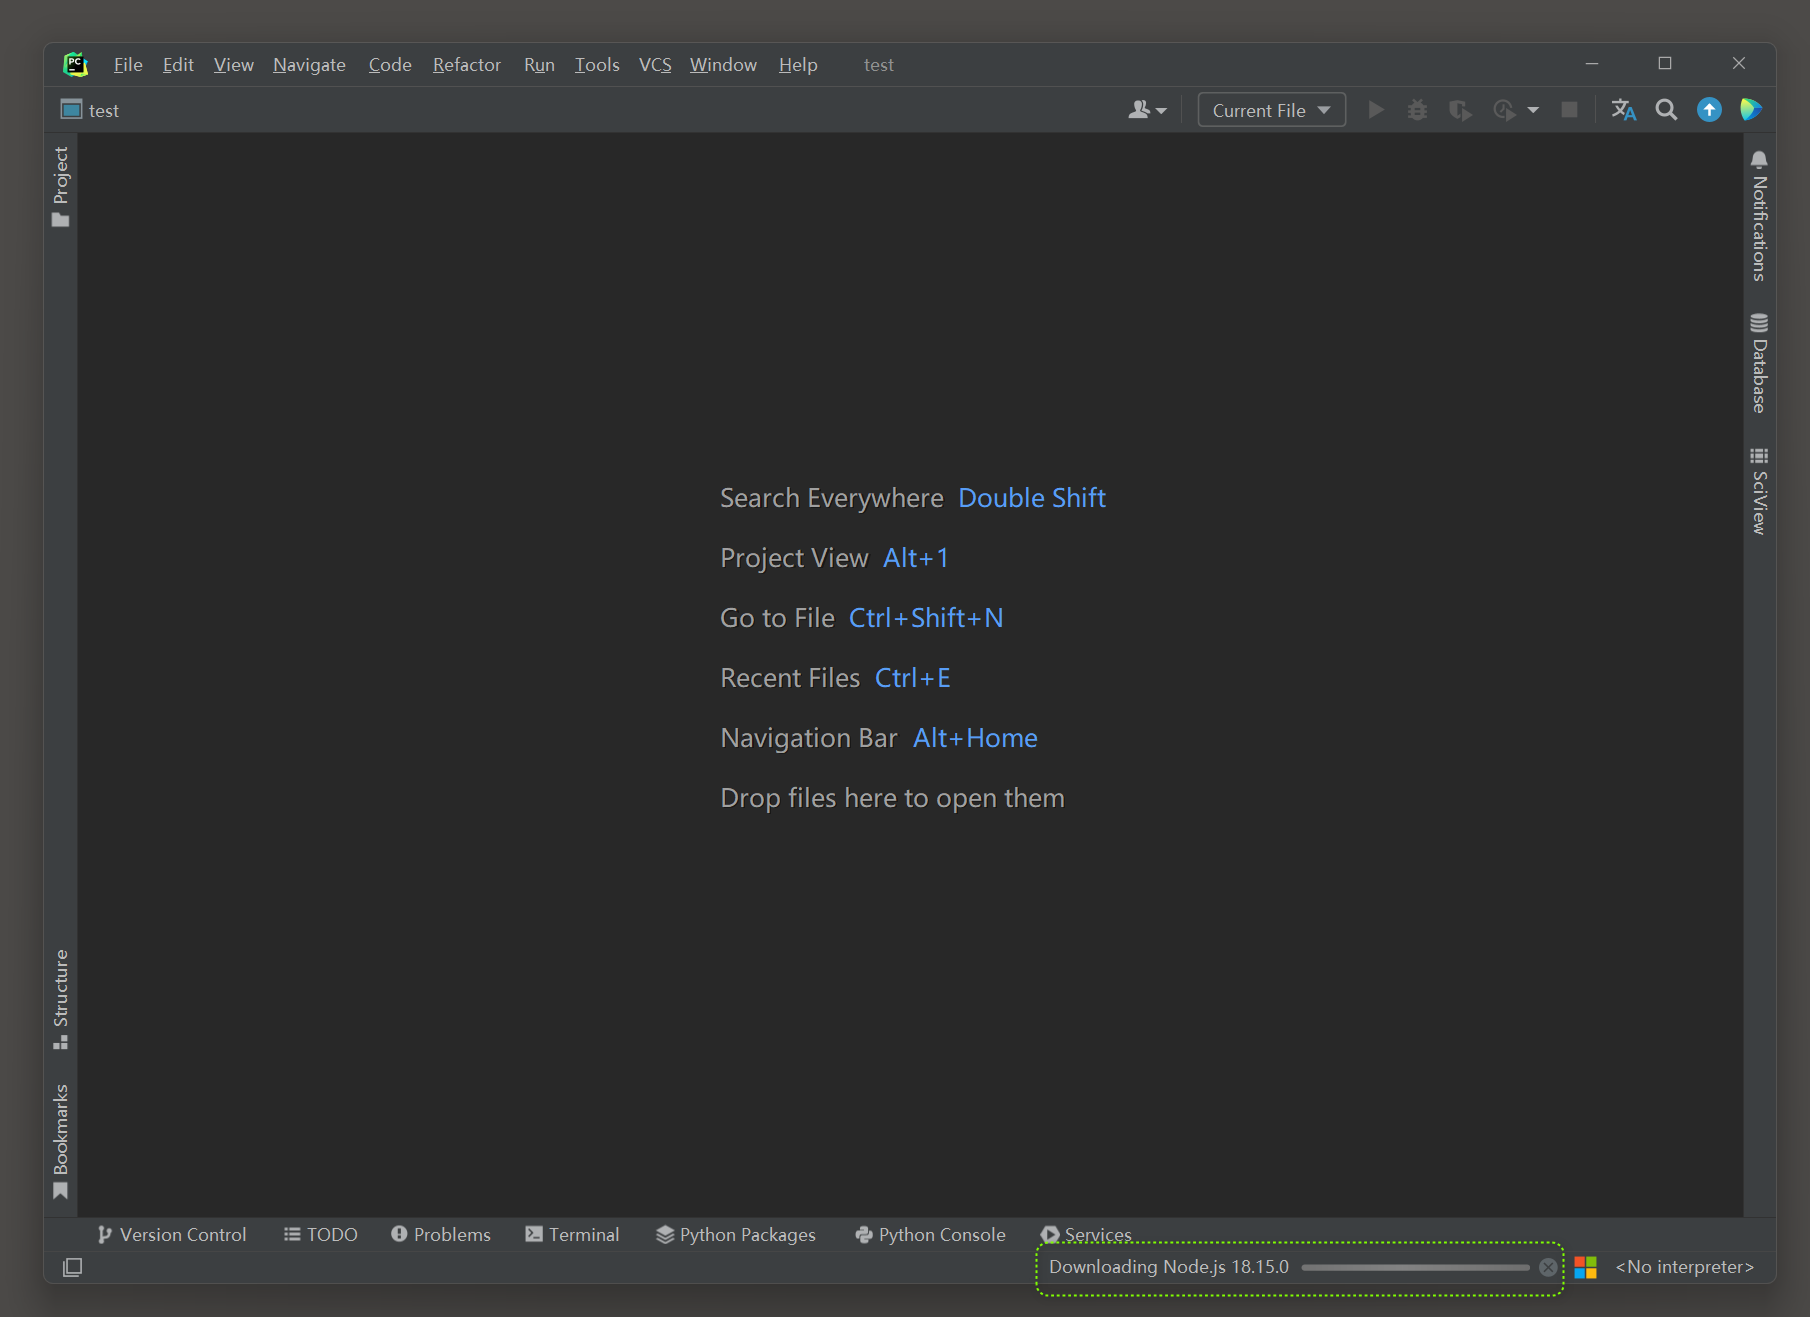The width and height of the screenshot is (1810, 1317).
Task: Cancel the Node.js download
Action: (1548, 1267)
